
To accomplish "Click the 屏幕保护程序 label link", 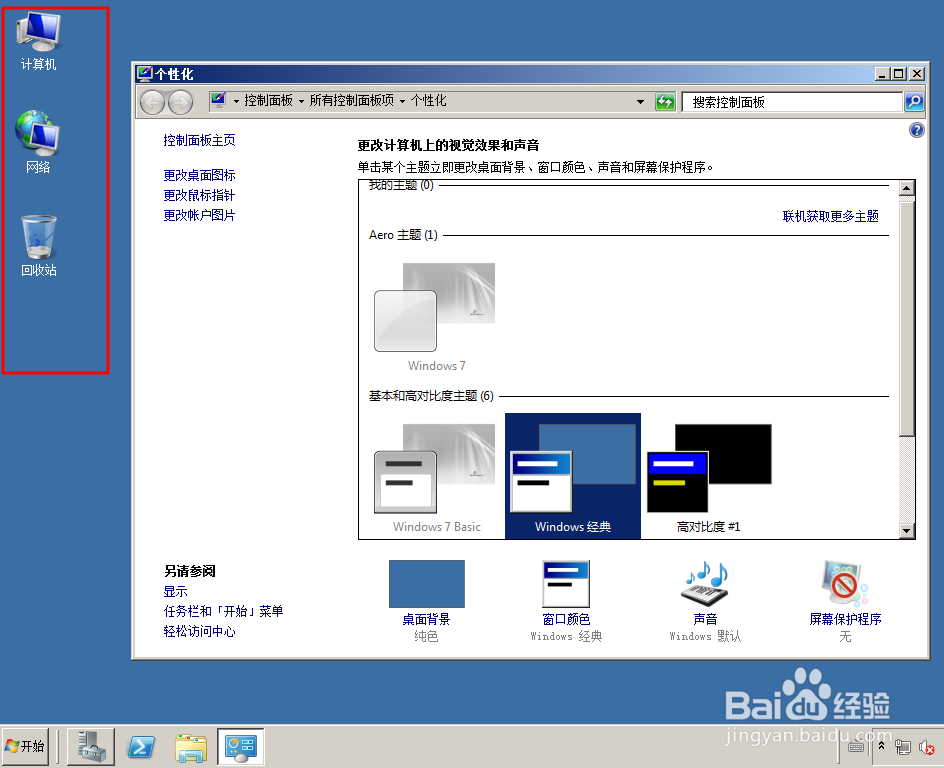I will 845,619.
